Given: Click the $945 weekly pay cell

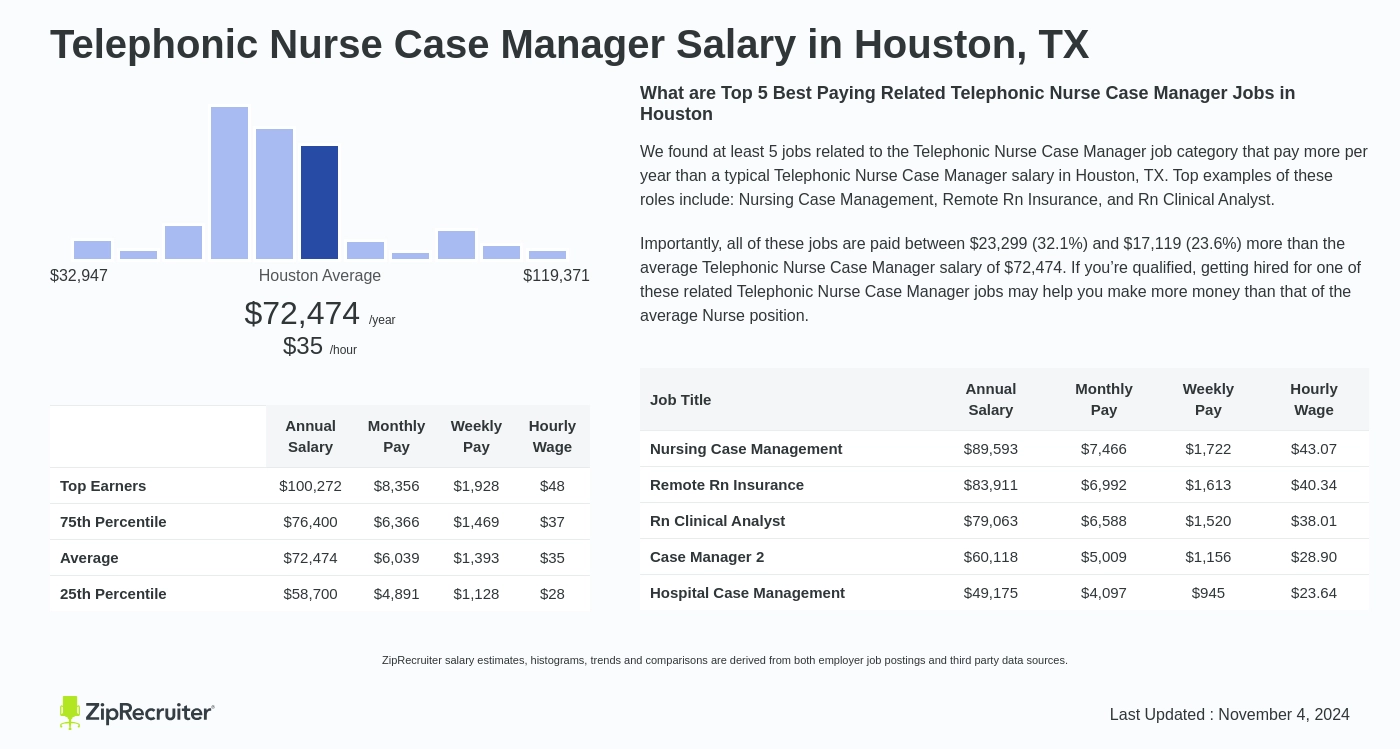Looking at the screenshot, I should click(1208, 592).
